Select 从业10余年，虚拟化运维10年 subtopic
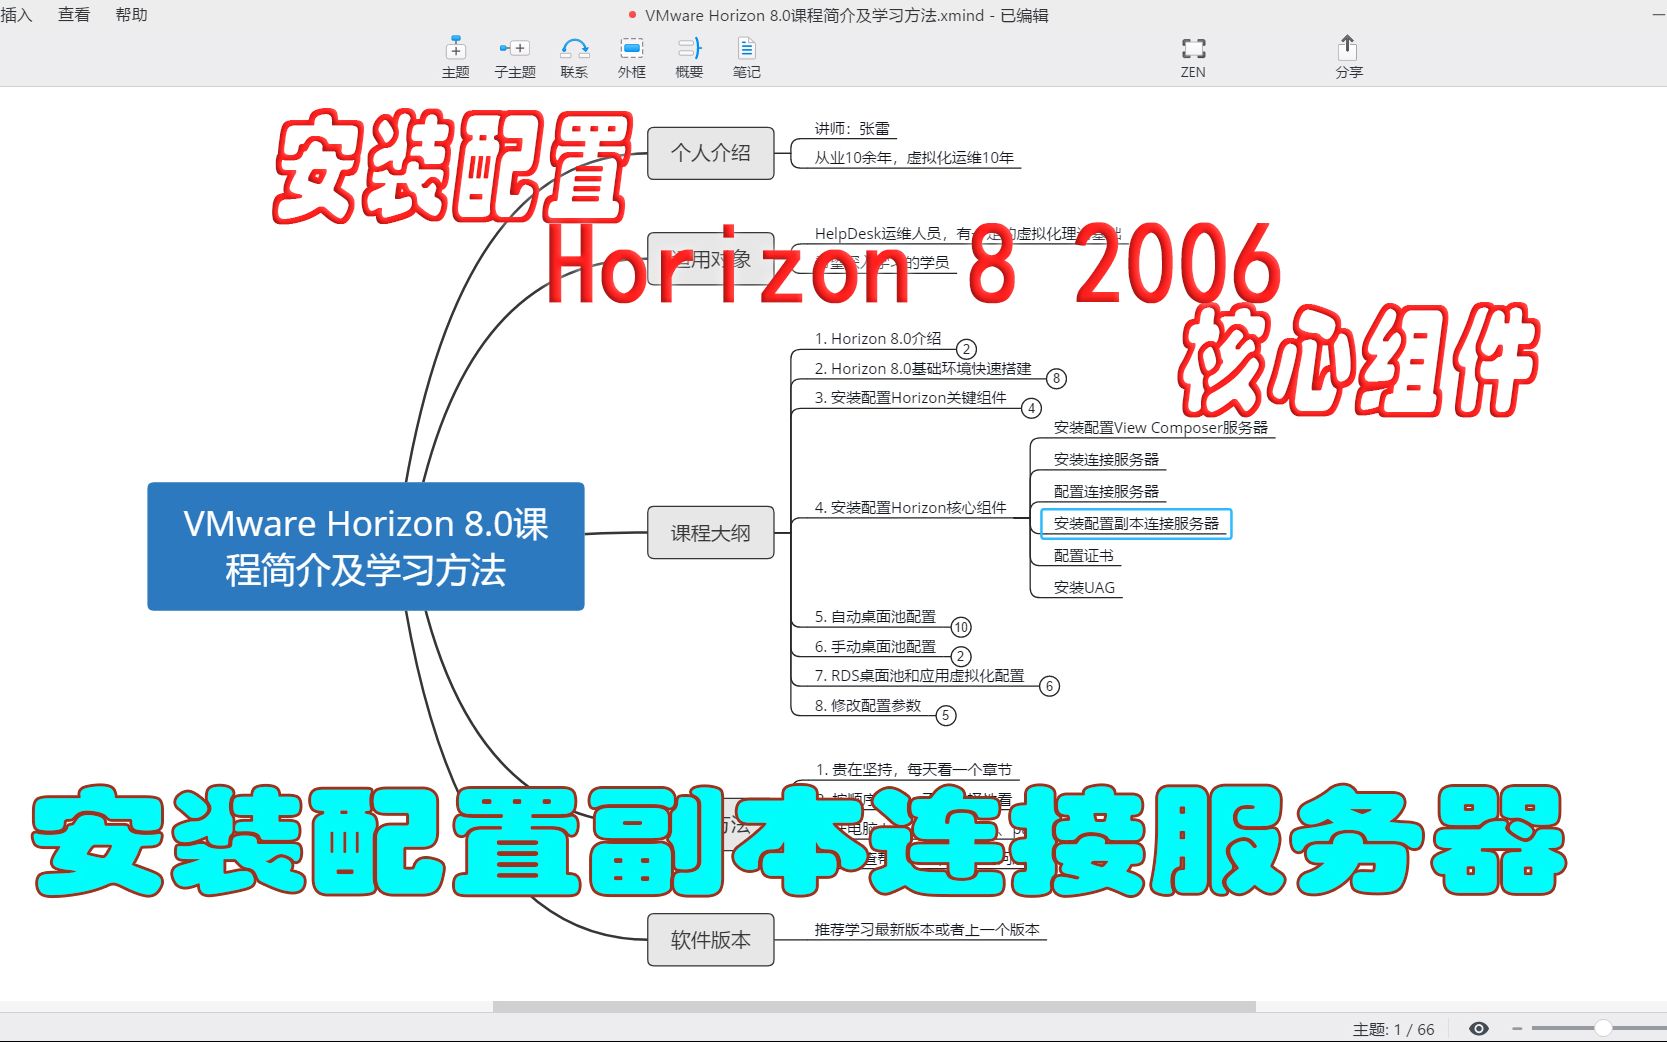This screenshot has width=1667, height=1042. pyautogui.click(x=914, y=157)
